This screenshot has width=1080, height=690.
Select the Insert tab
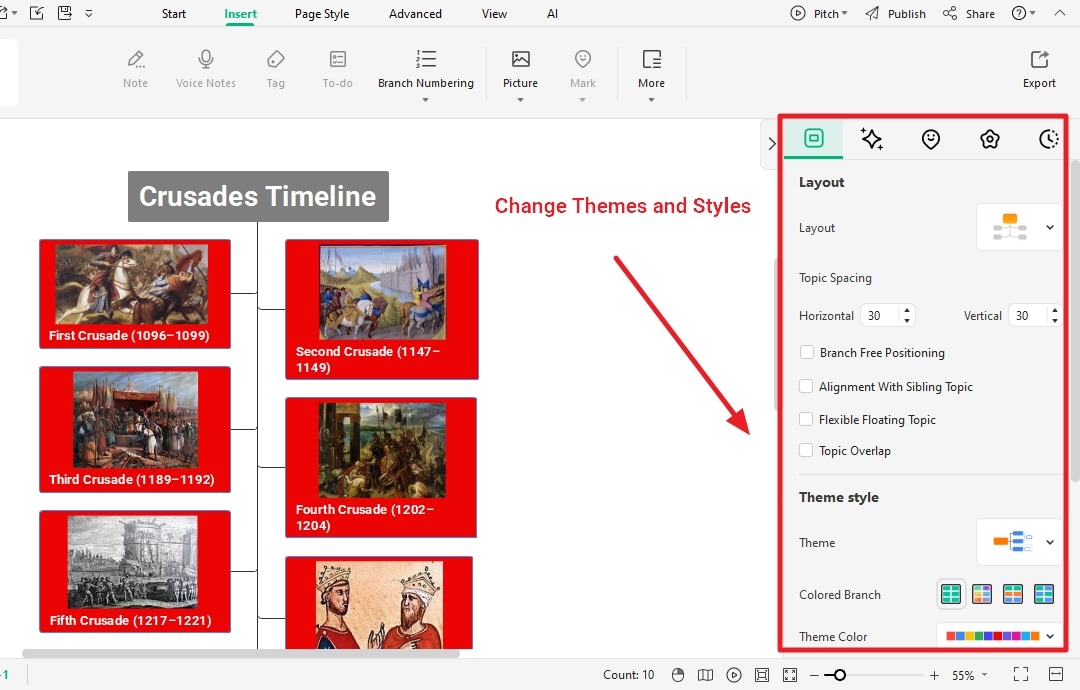(240, 14)
